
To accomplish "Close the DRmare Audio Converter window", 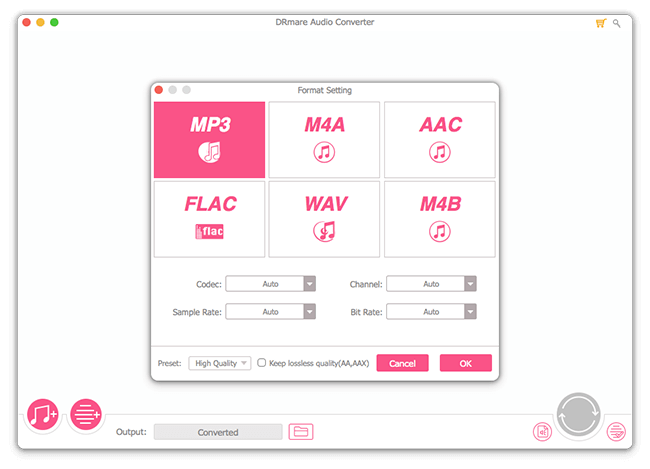I will [27, 22].
